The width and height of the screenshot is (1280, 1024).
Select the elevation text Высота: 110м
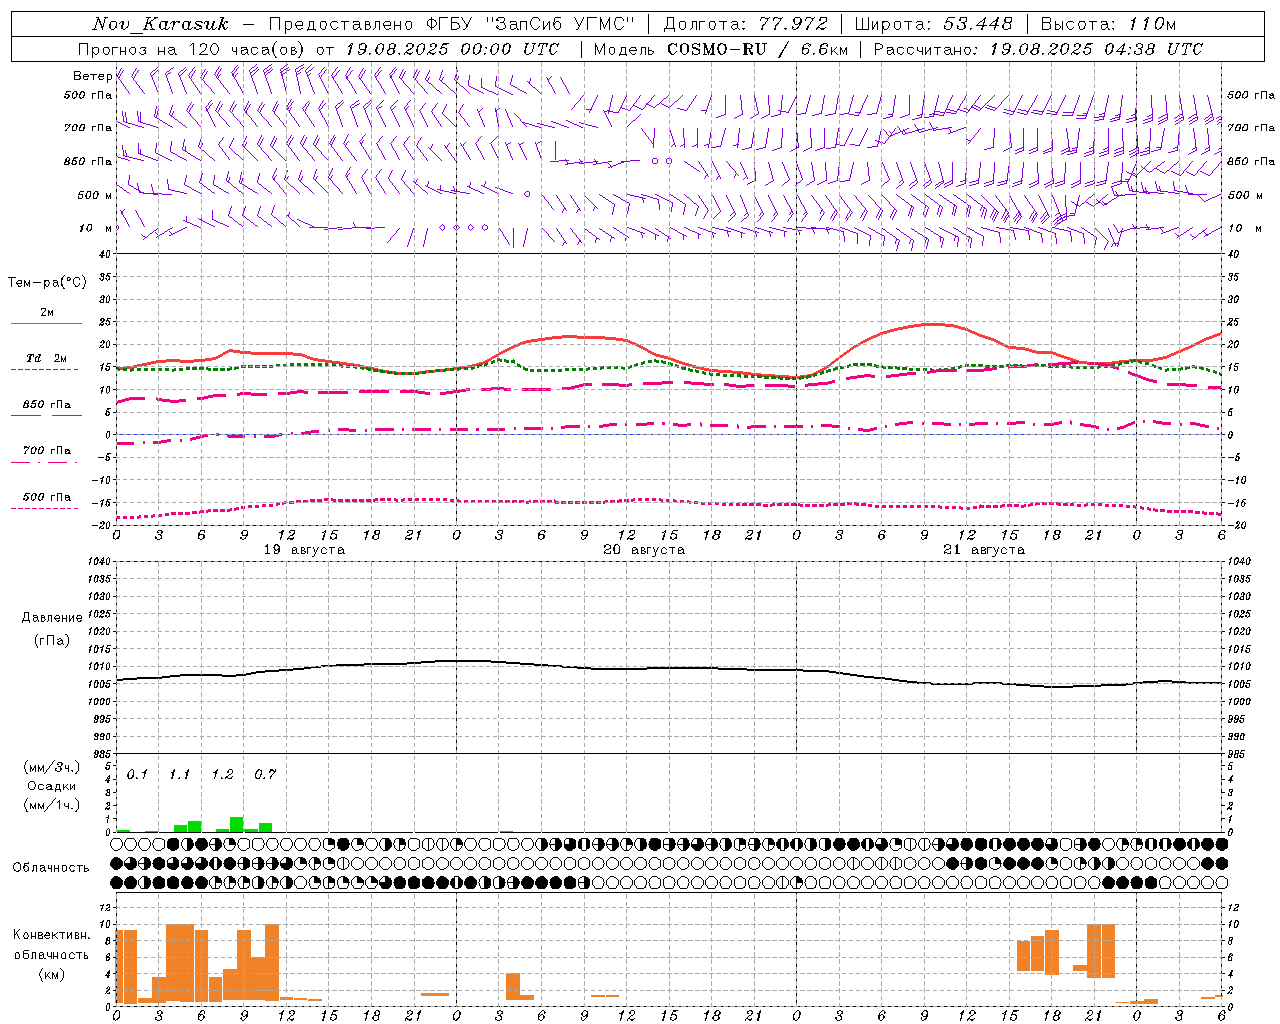[x=1108, y=24]
